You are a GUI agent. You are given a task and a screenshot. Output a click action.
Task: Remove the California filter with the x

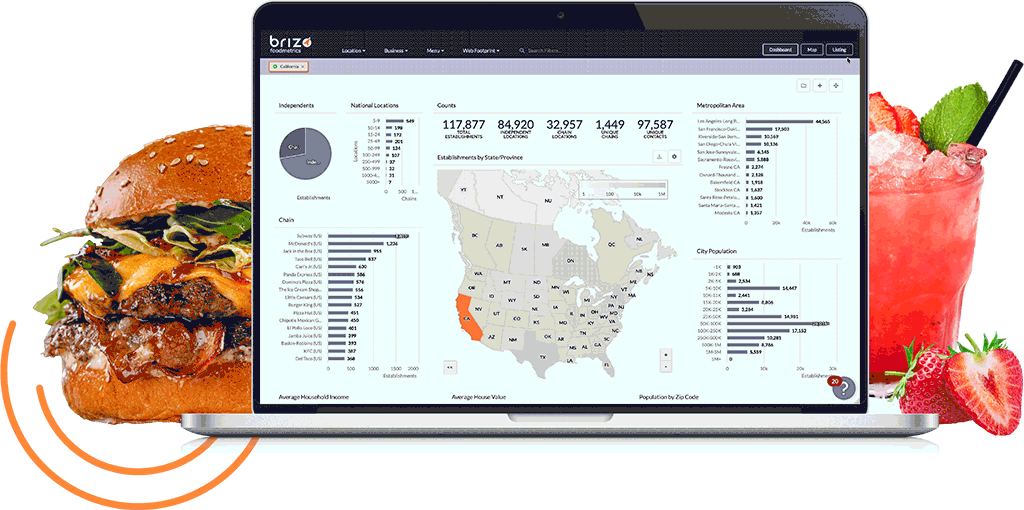303,67
